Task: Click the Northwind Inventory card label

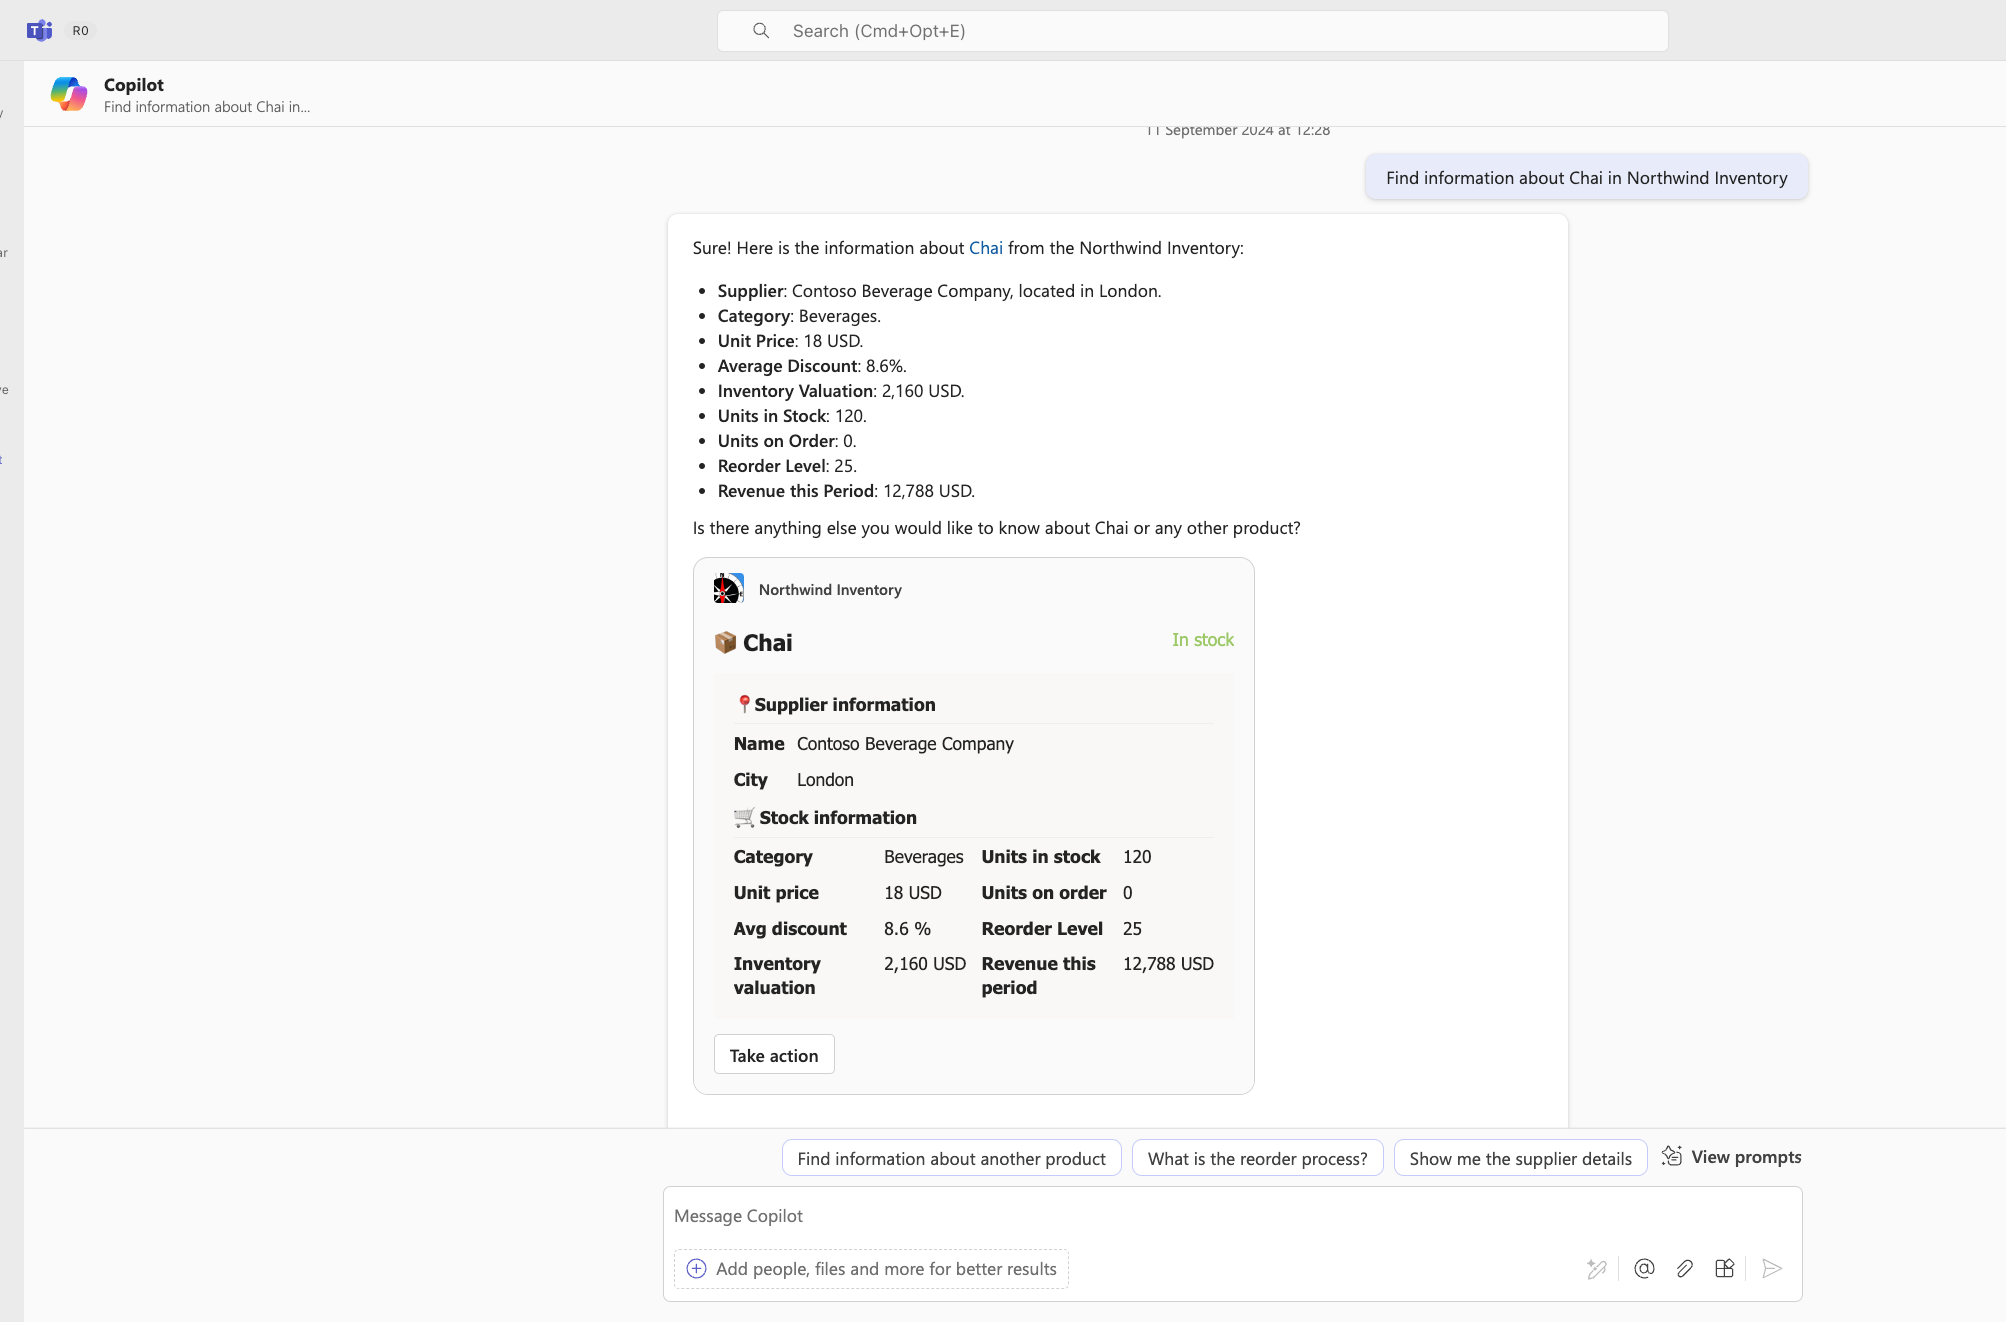Action: coord(830,590)
